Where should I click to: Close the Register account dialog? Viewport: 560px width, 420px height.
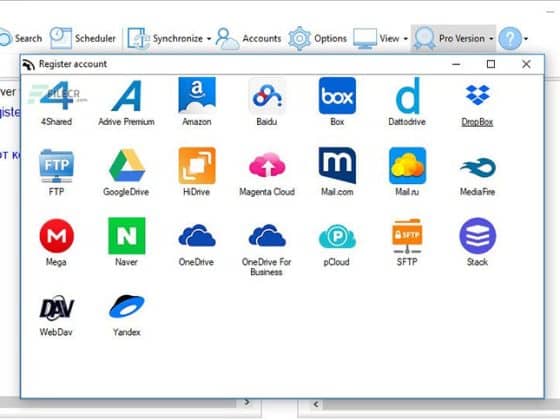pyautogui.click(x=526, y=64)
